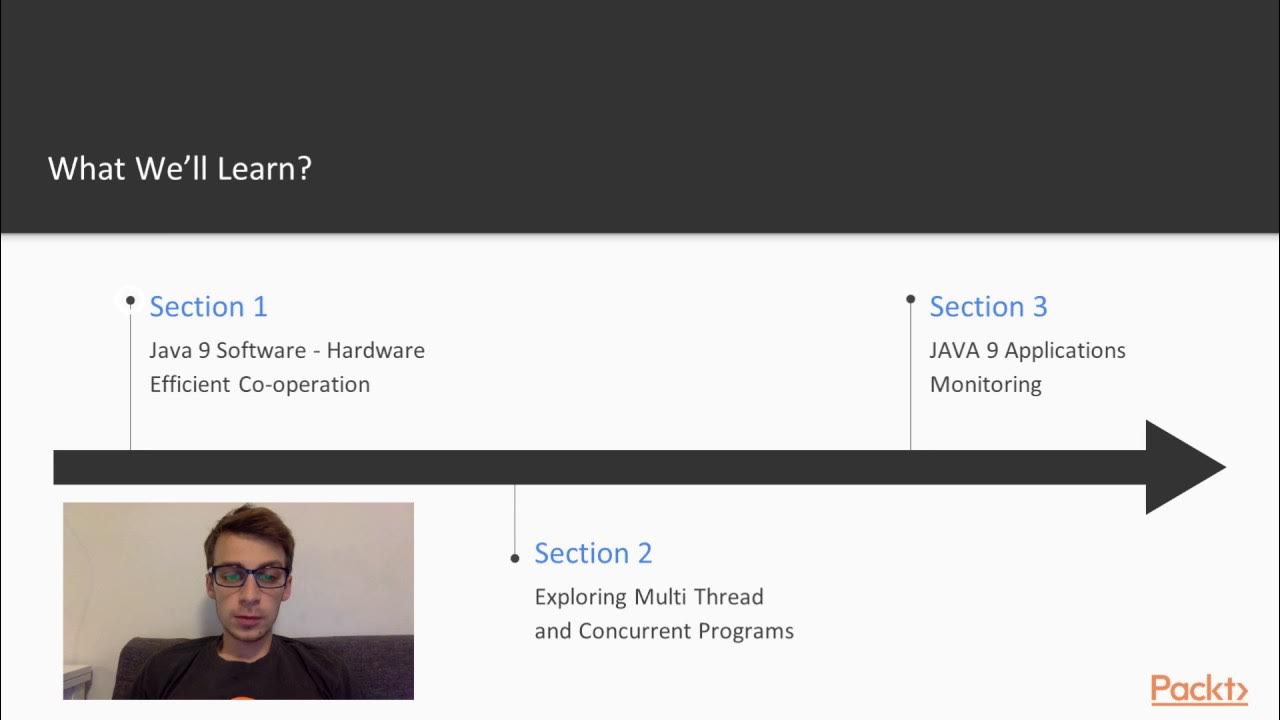This screenshot has width=1280, height=720.
Task: Click the presenter webcam video thumbnail
Action: [x=238, y=600]
